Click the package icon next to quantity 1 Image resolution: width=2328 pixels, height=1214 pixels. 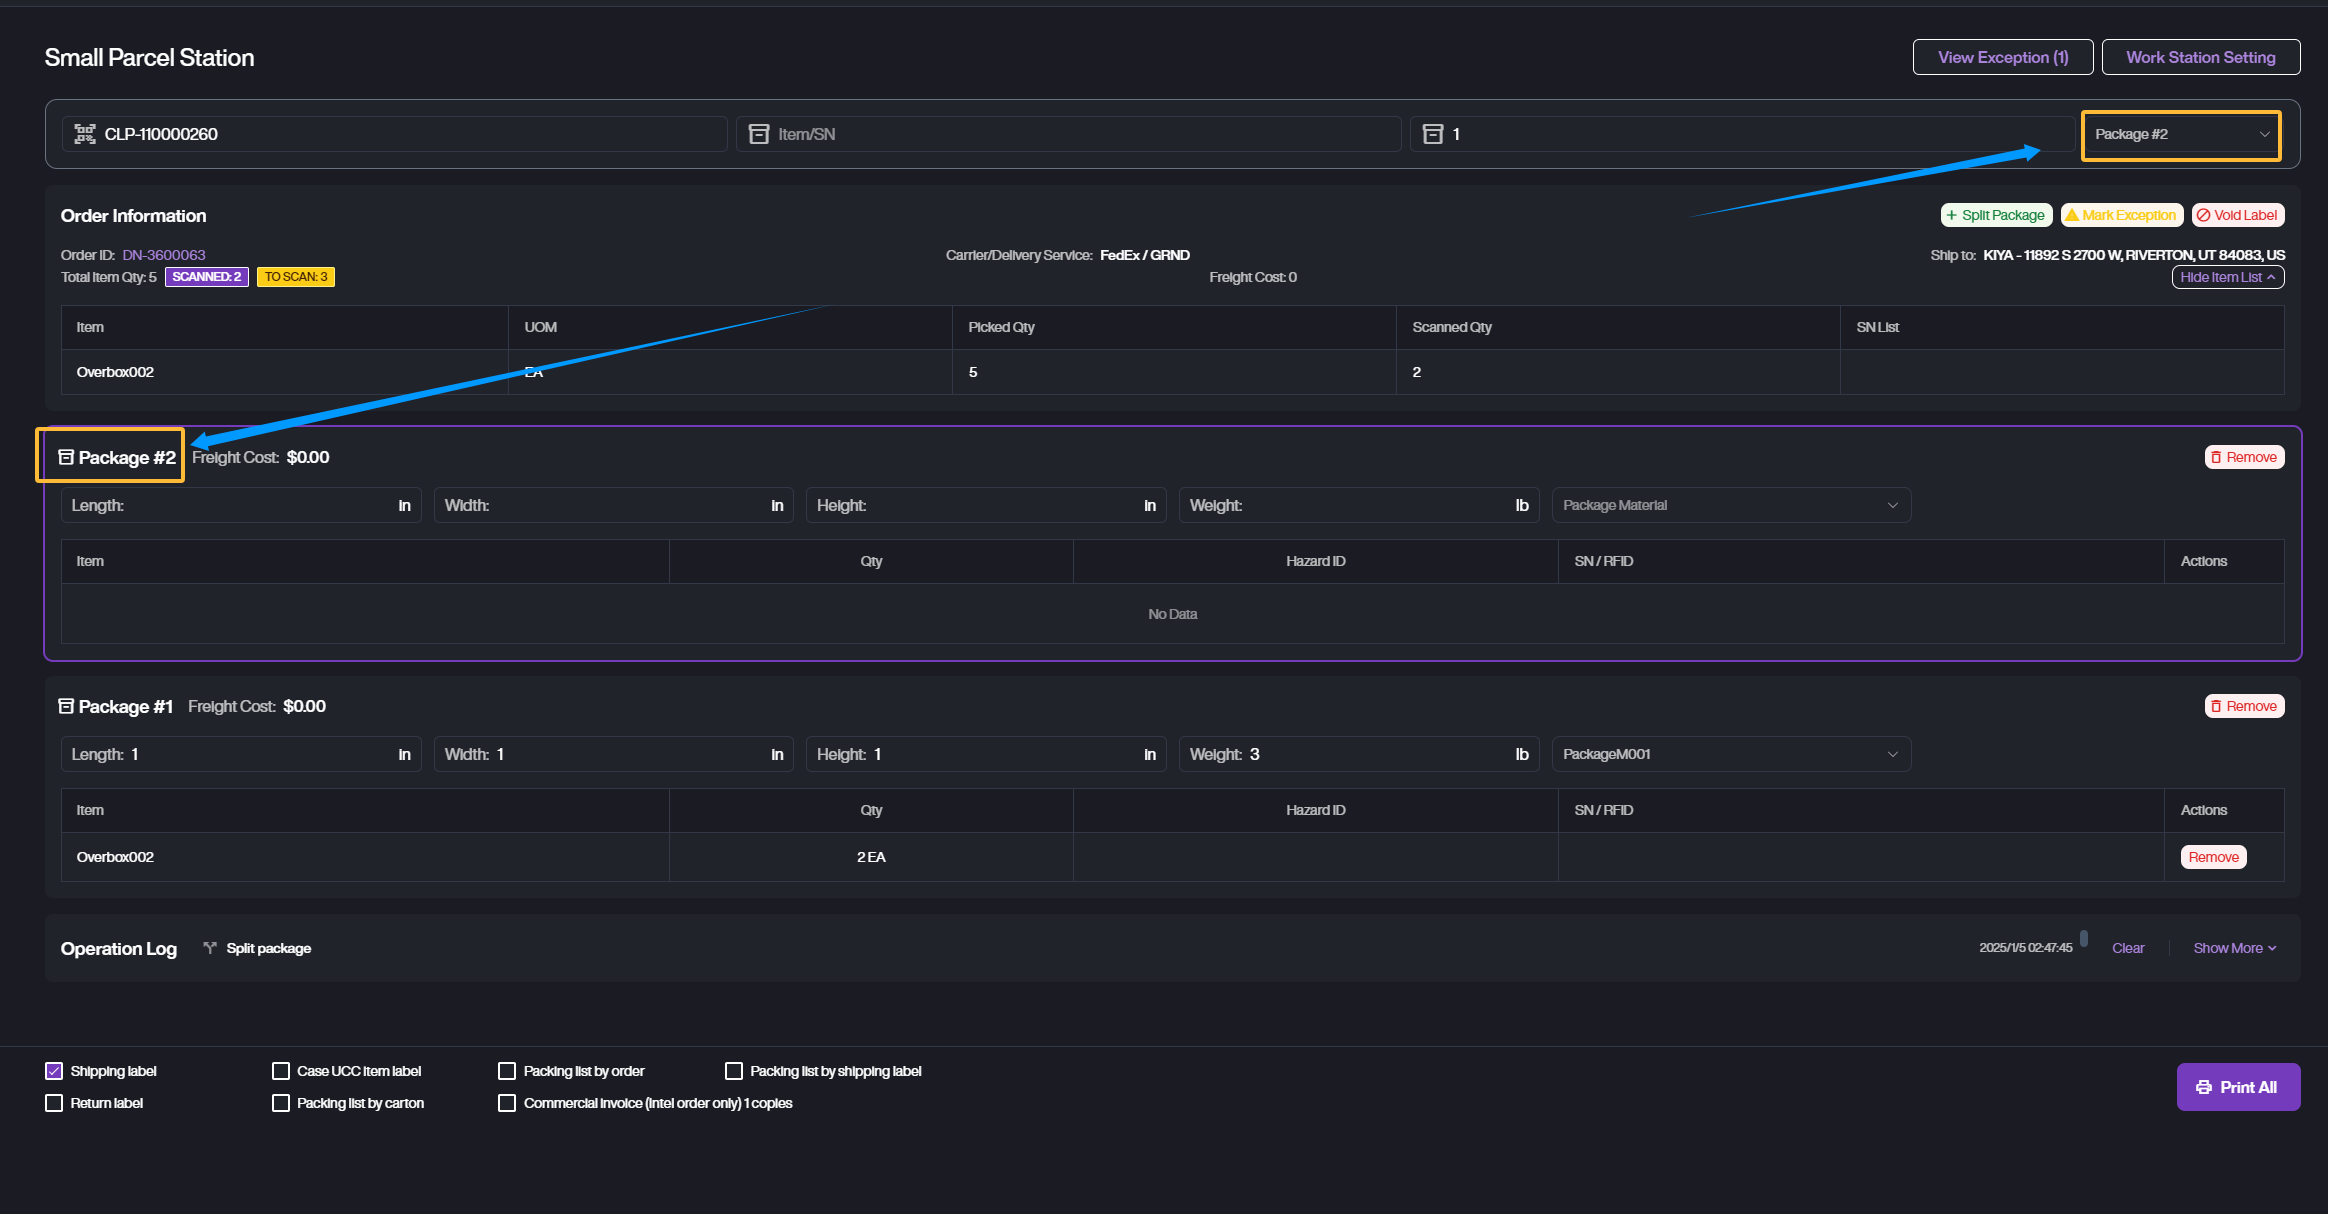[1433, 134]
